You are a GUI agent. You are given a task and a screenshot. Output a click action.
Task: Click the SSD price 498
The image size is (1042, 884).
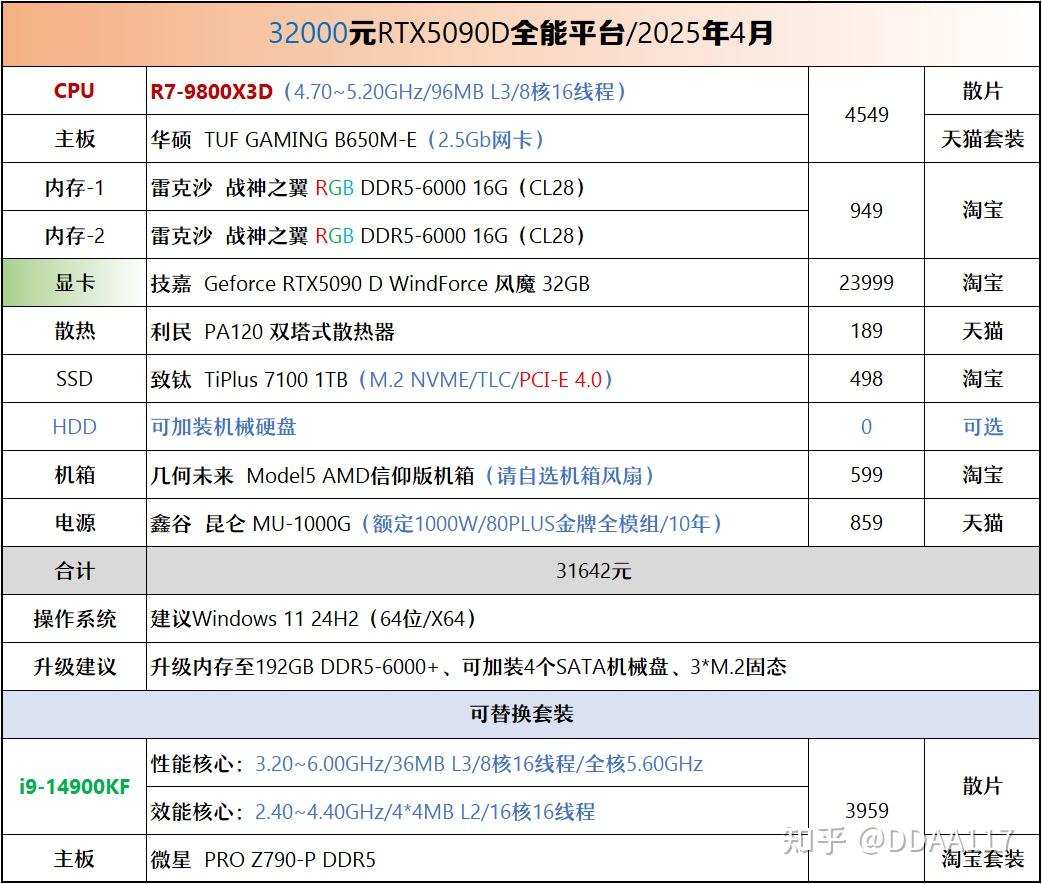point(867,379)
